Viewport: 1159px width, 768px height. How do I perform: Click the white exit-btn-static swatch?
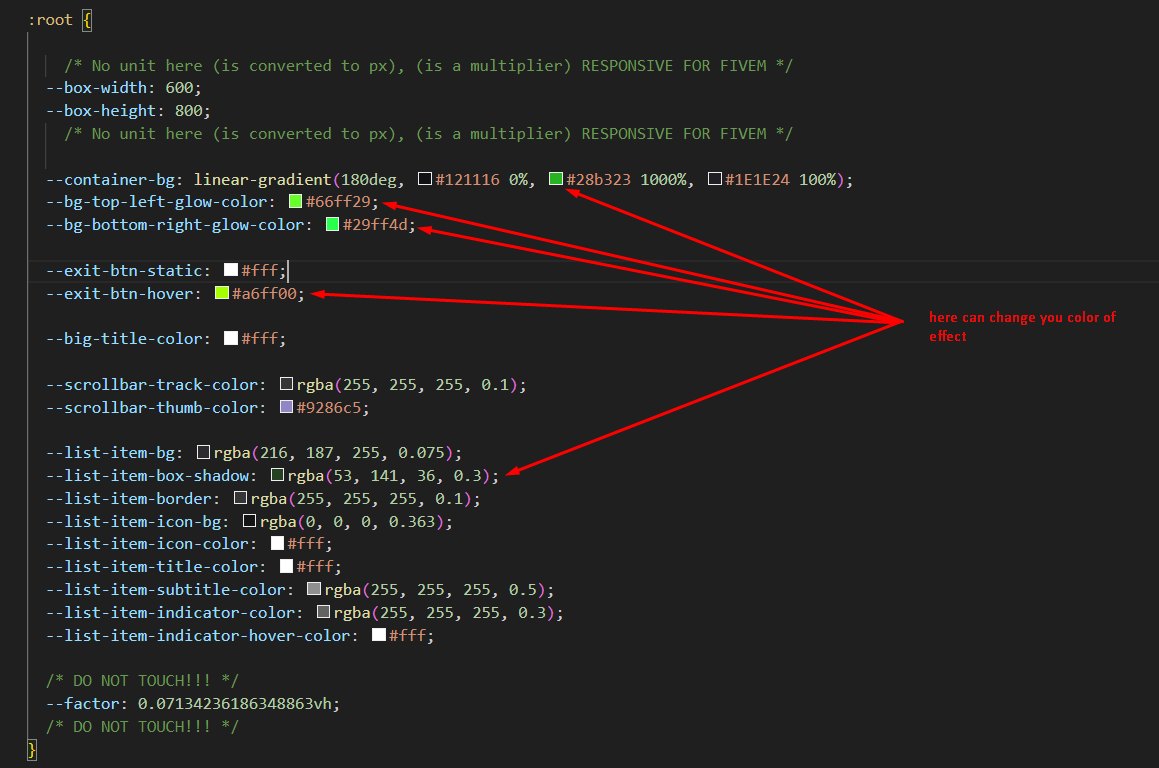(231, 271)
